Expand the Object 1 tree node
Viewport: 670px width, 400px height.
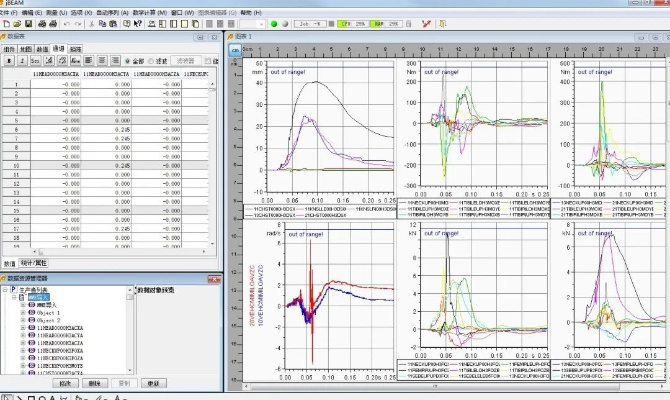point(22,313)
